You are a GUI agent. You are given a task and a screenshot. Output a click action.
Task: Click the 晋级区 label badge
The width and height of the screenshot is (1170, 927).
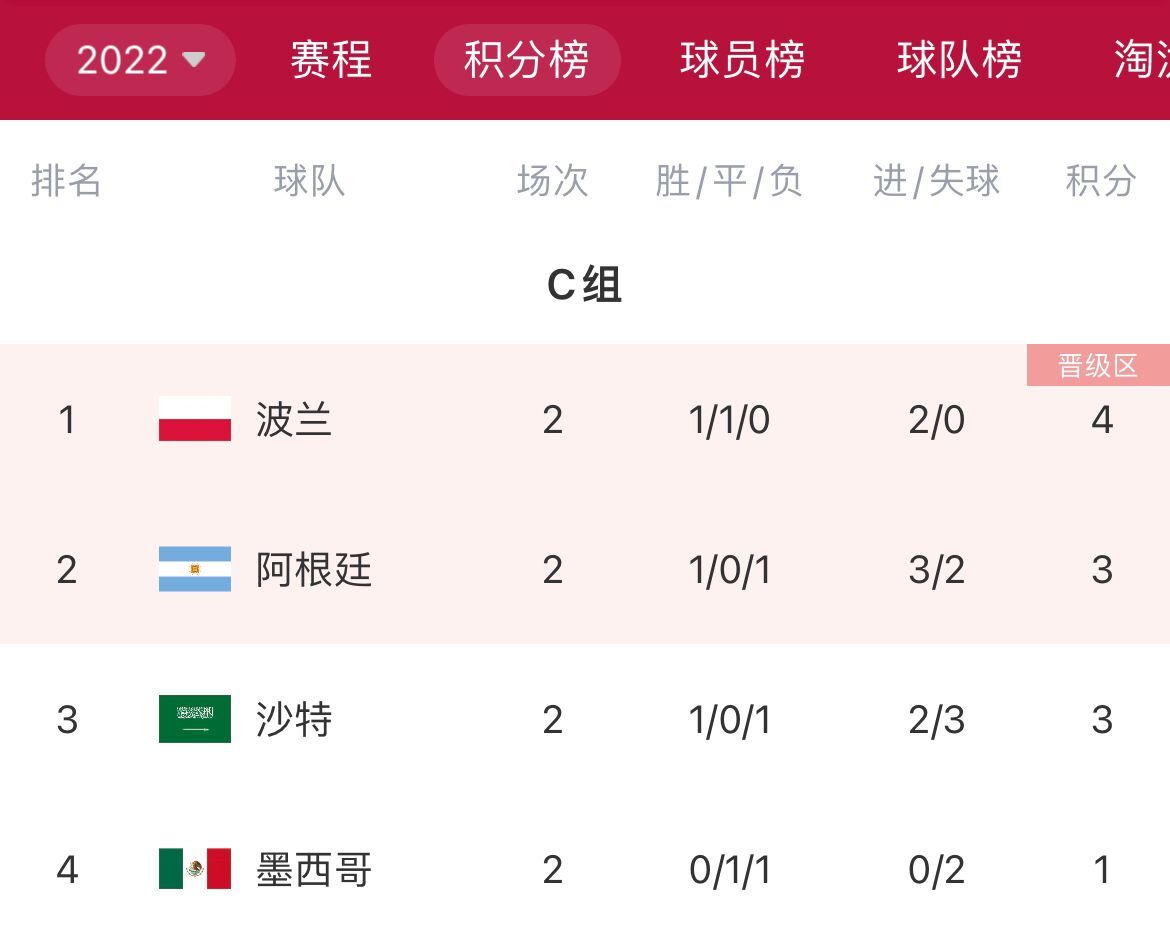pyautogui.click(x=1098, y=365)
